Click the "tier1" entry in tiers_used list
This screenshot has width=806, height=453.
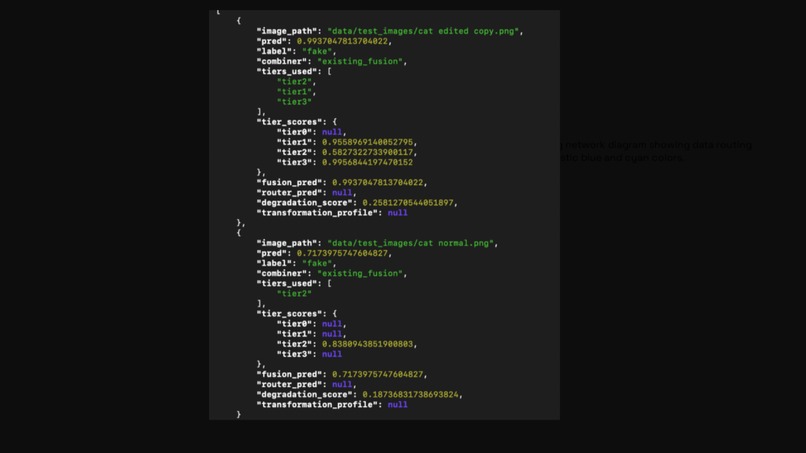[294, 92]
